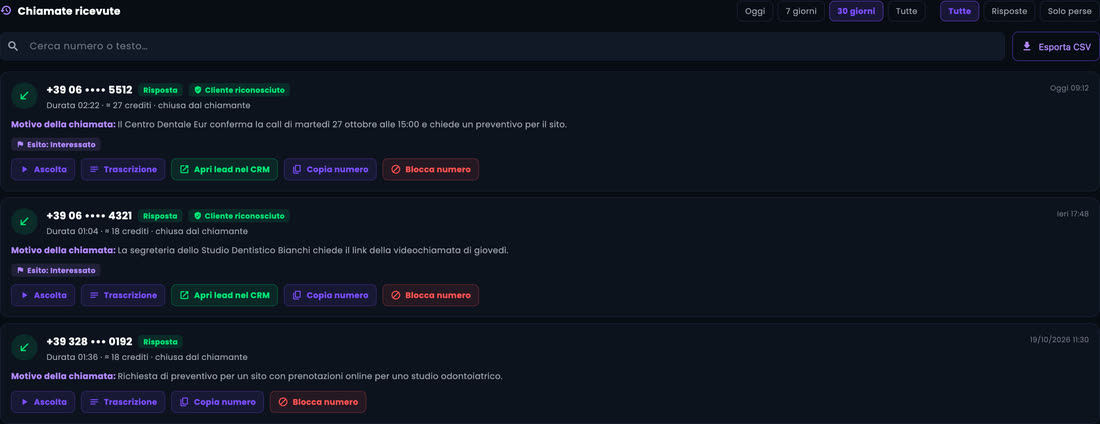Click the Risposta badge on call 5512
The height and width of the screenshot is (424, 1100).
click(x=161, y=90)
